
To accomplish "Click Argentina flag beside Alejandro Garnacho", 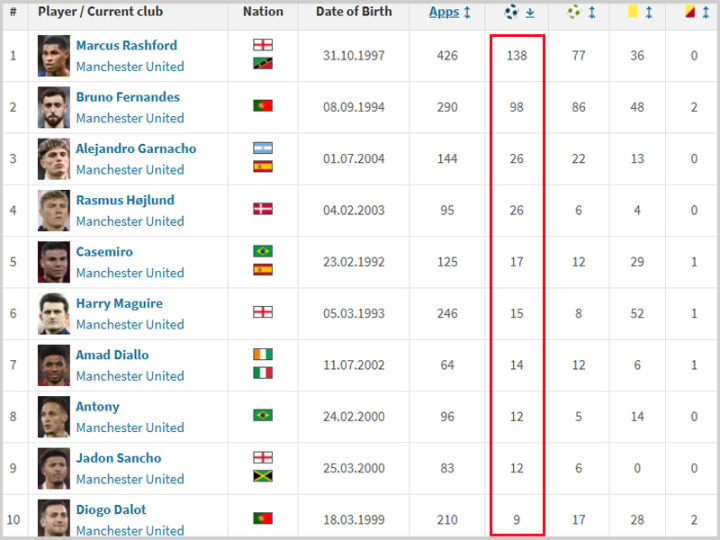I will click(263, 148).
